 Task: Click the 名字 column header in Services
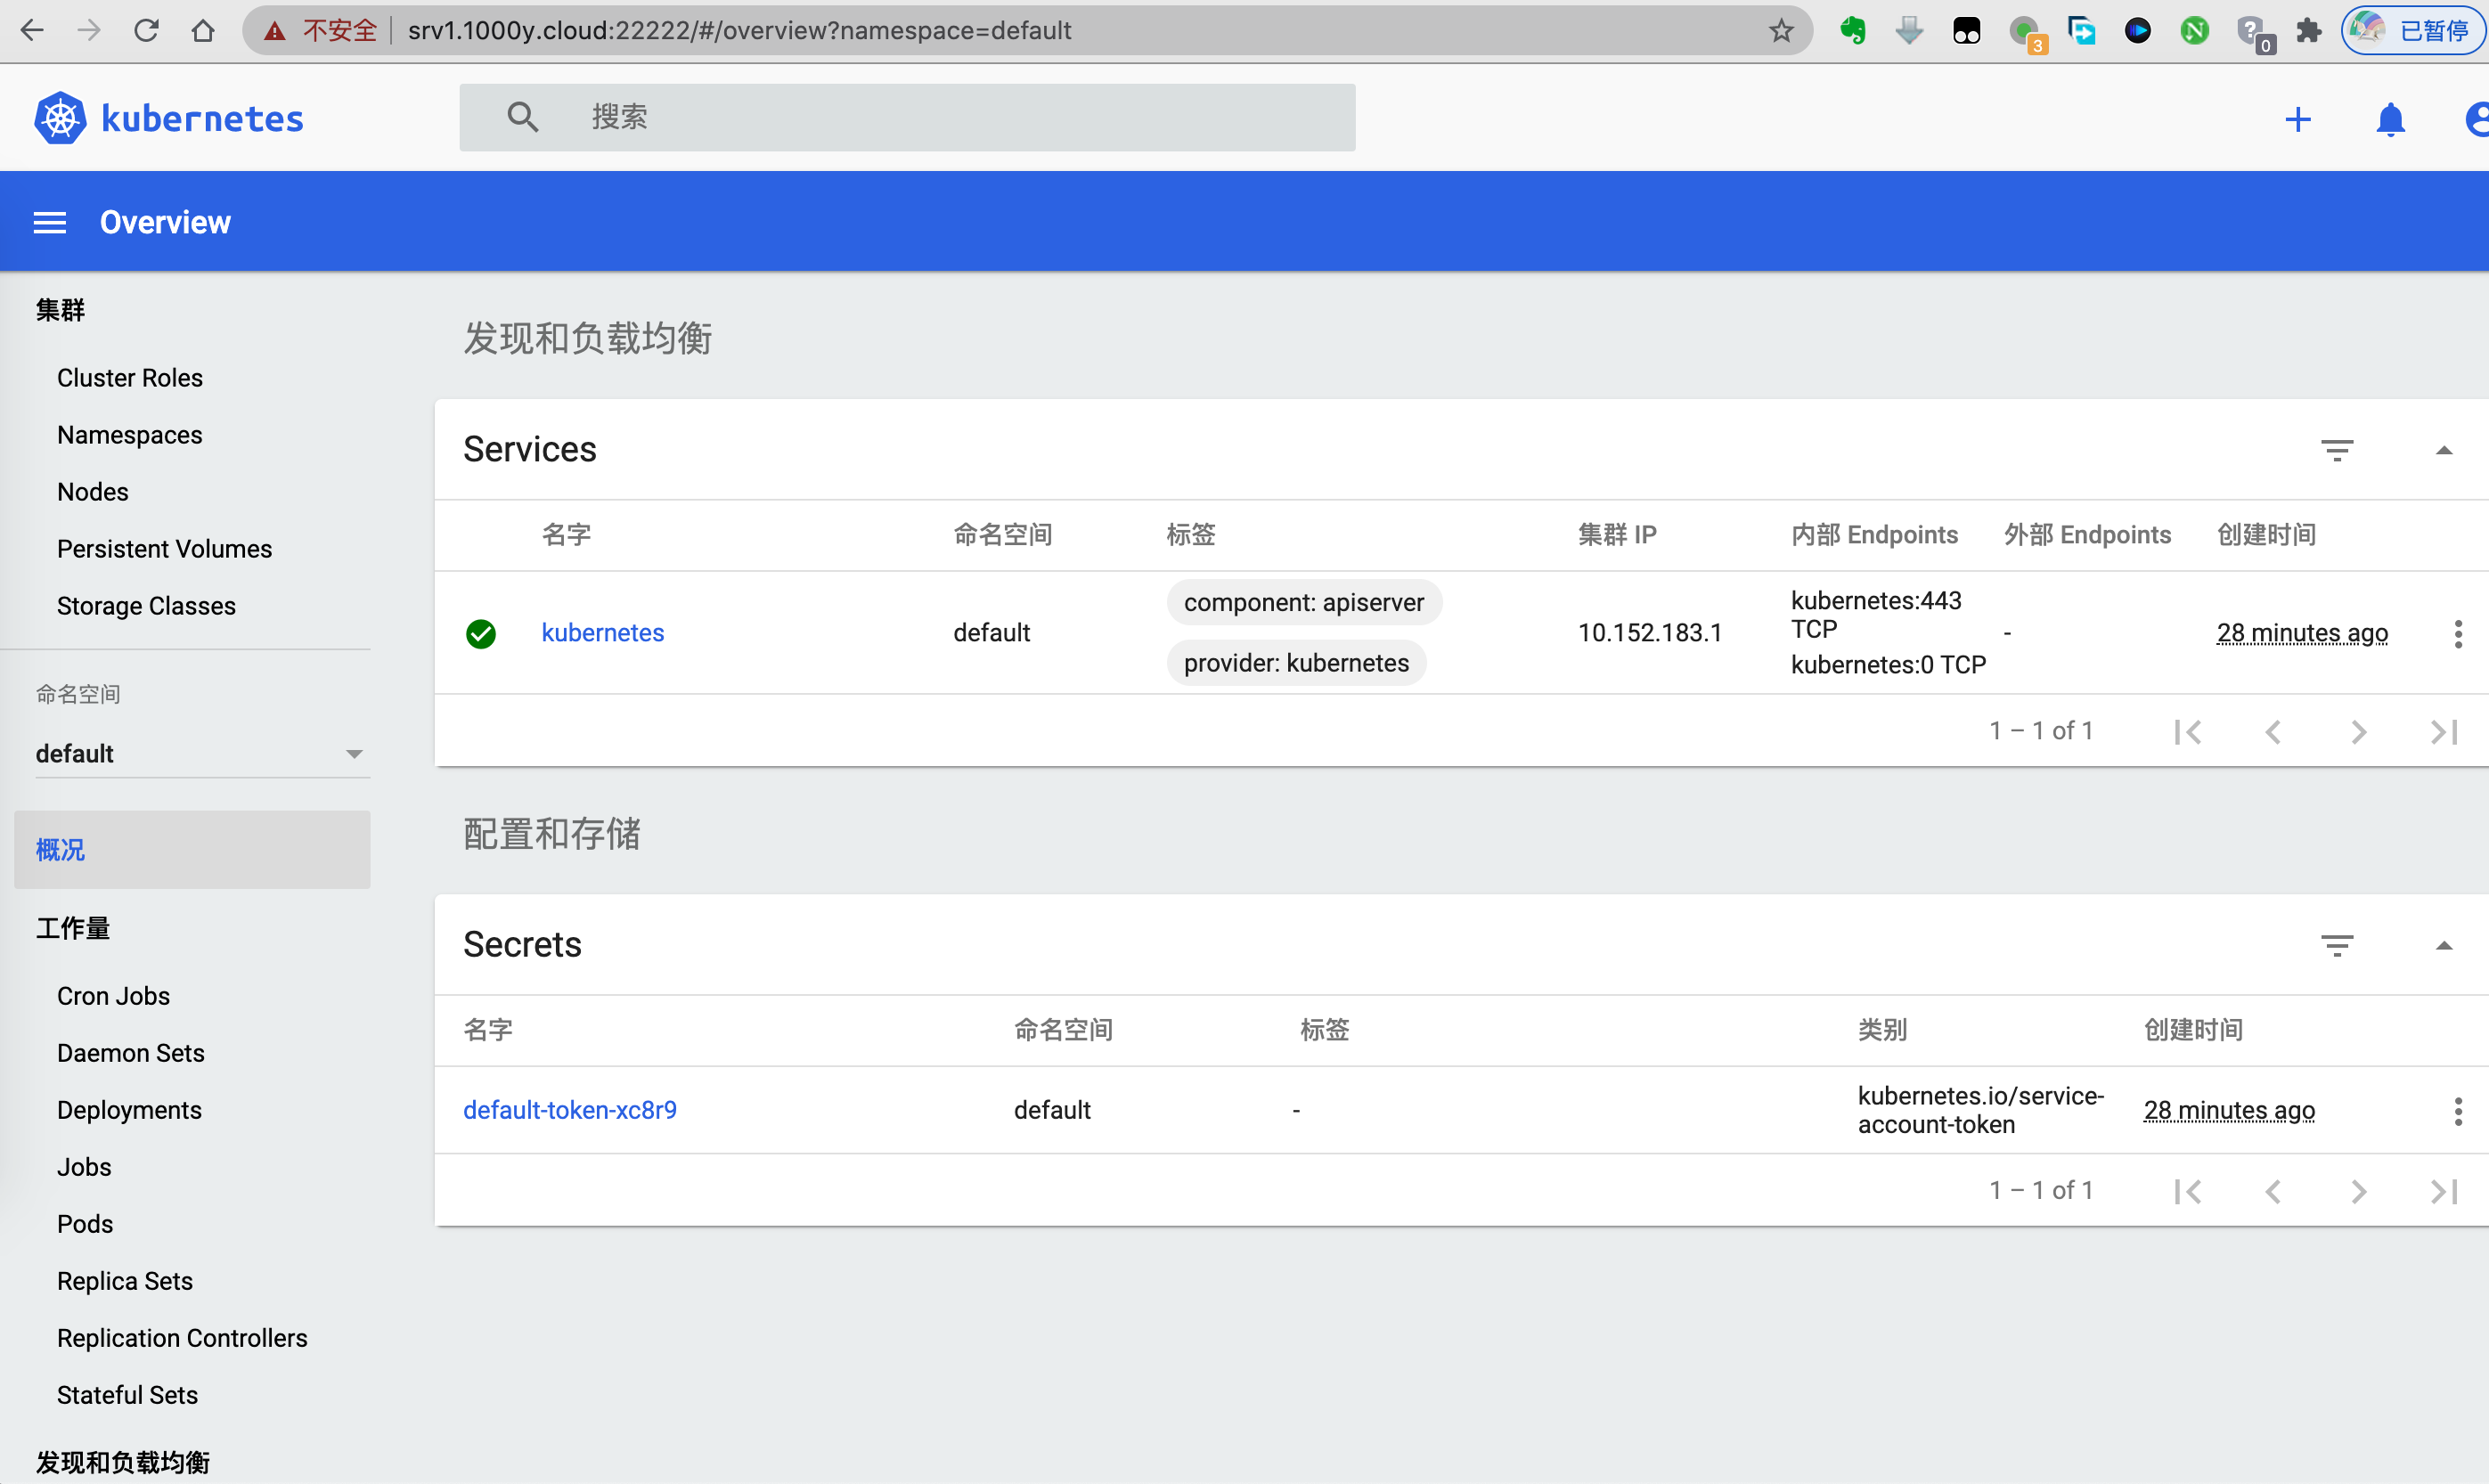pyautogui.click(x=566, y=535)
